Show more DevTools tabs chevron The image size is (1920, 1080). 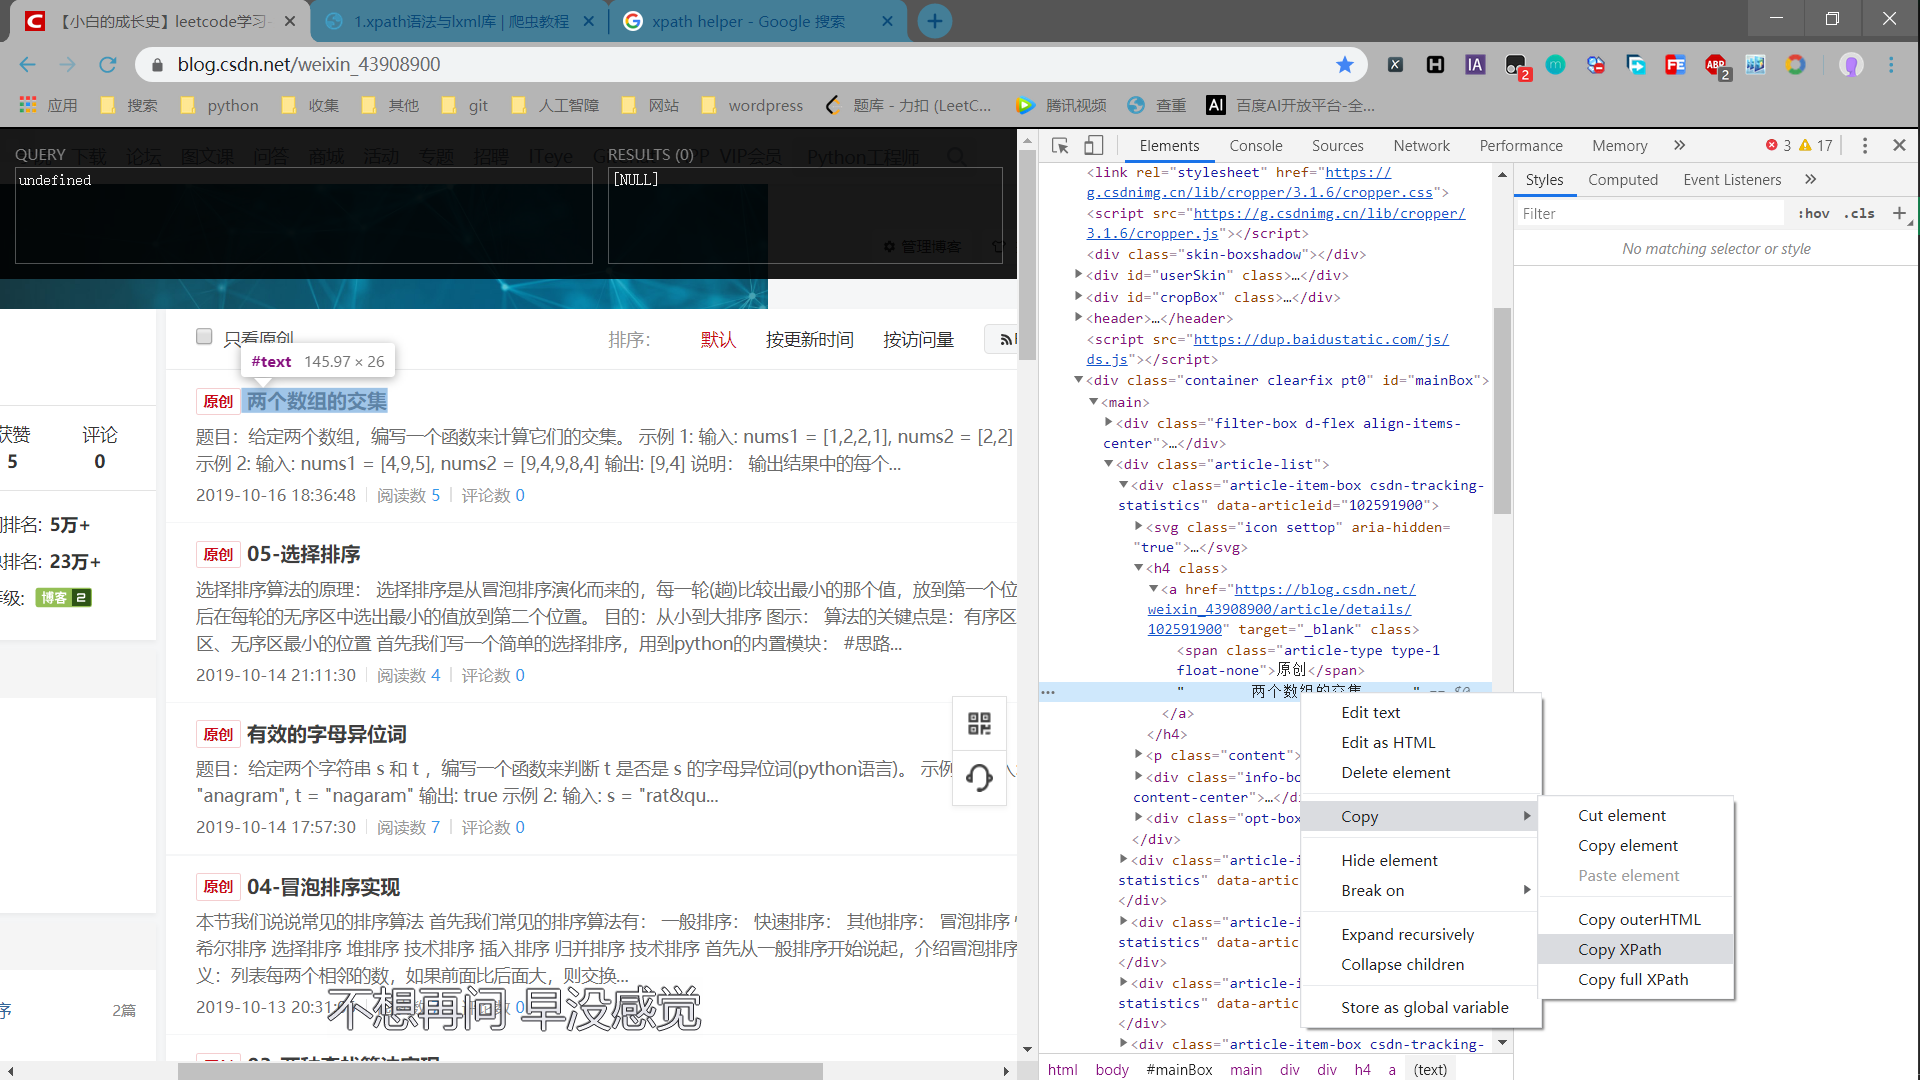click(x=1679, y=146)
